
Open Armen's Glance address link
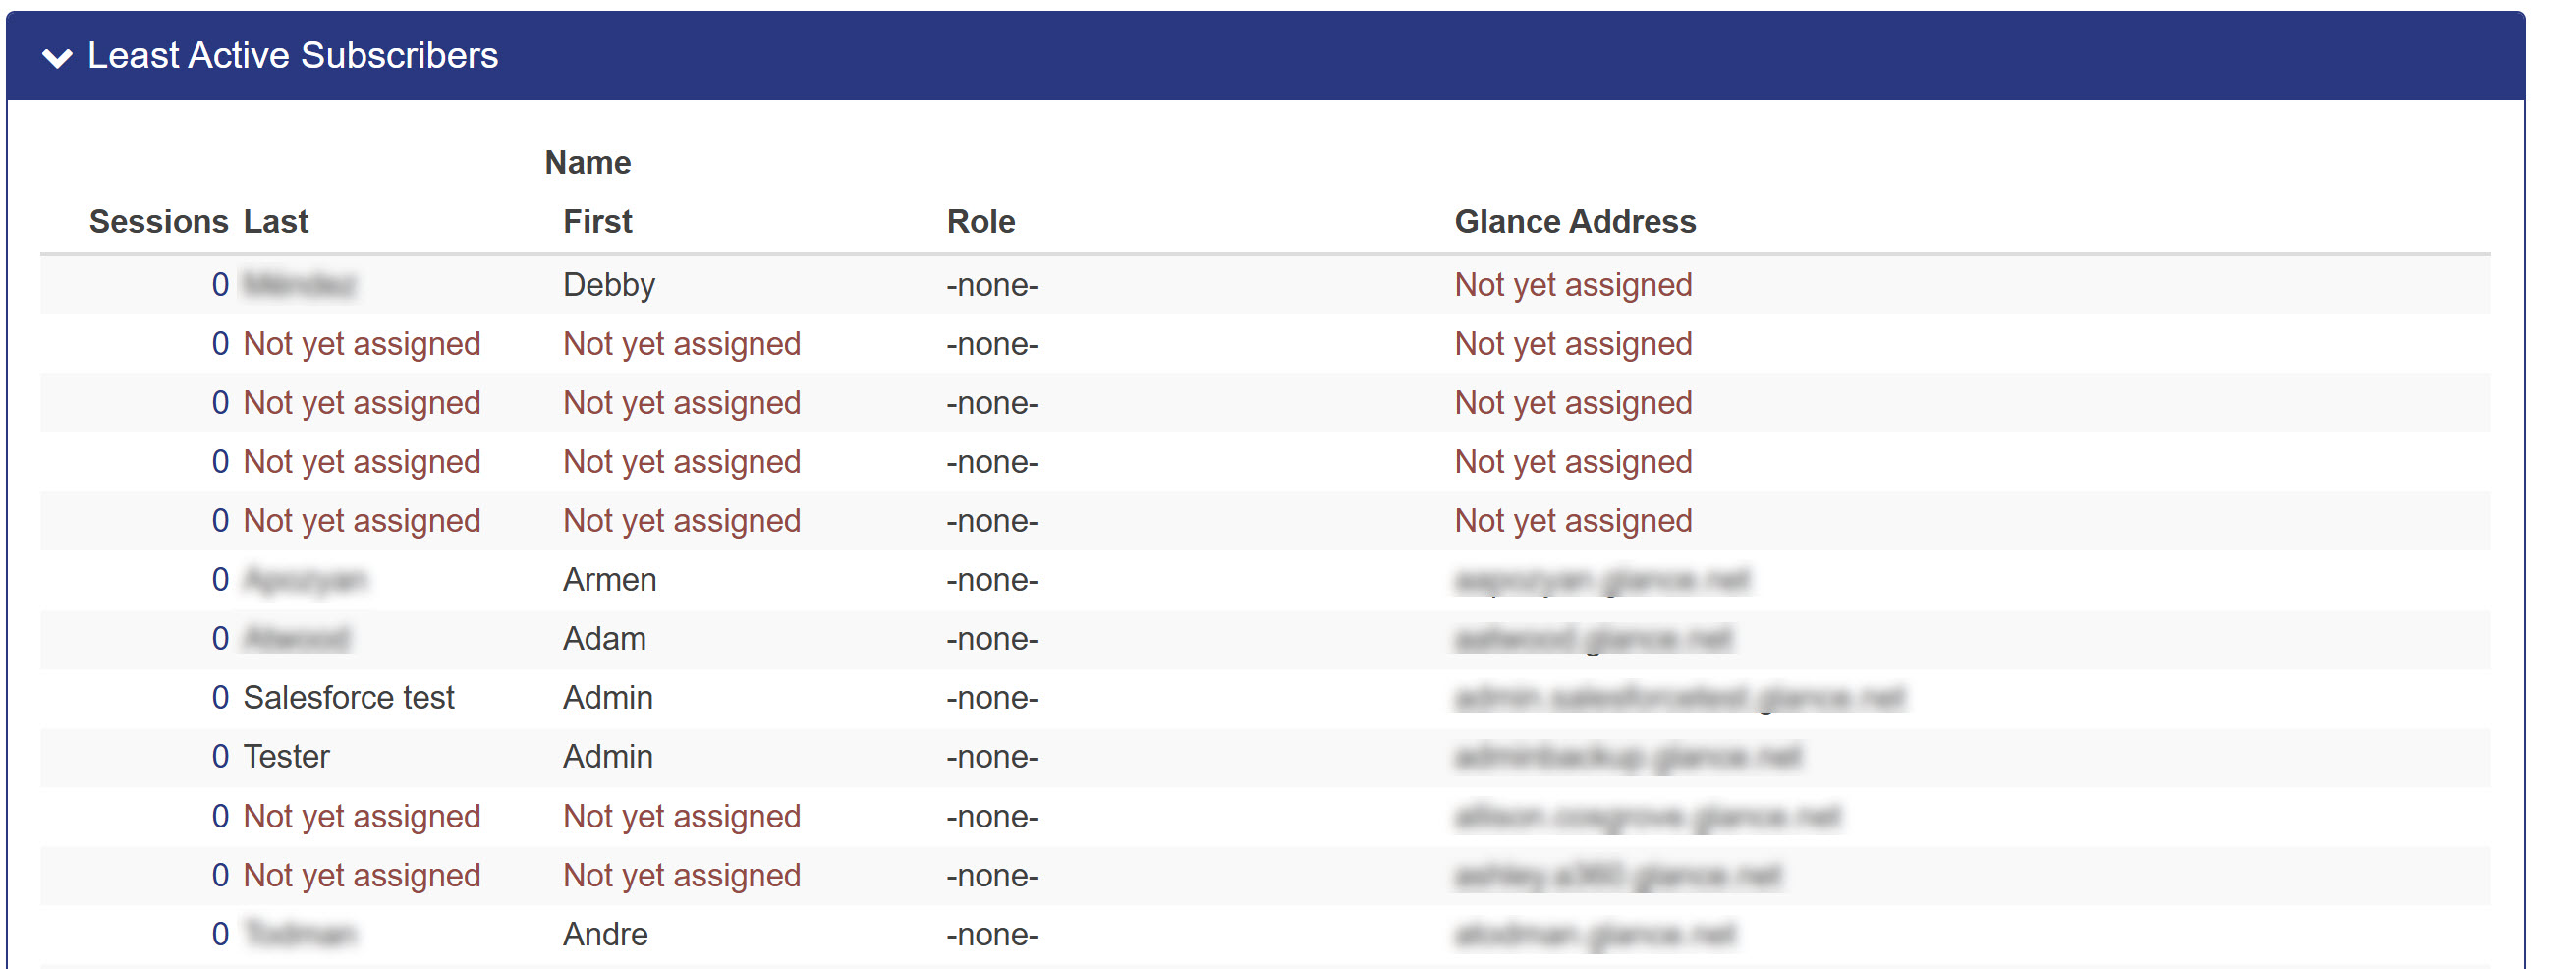(x=1600, y=580)
